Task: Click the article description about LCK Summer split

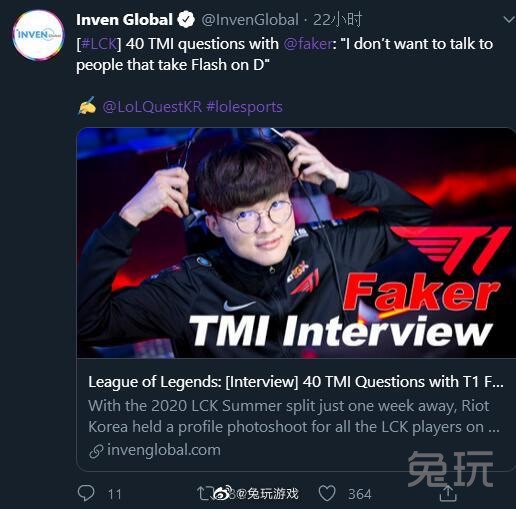Action: pyautogui.click(x=294, y=417)
